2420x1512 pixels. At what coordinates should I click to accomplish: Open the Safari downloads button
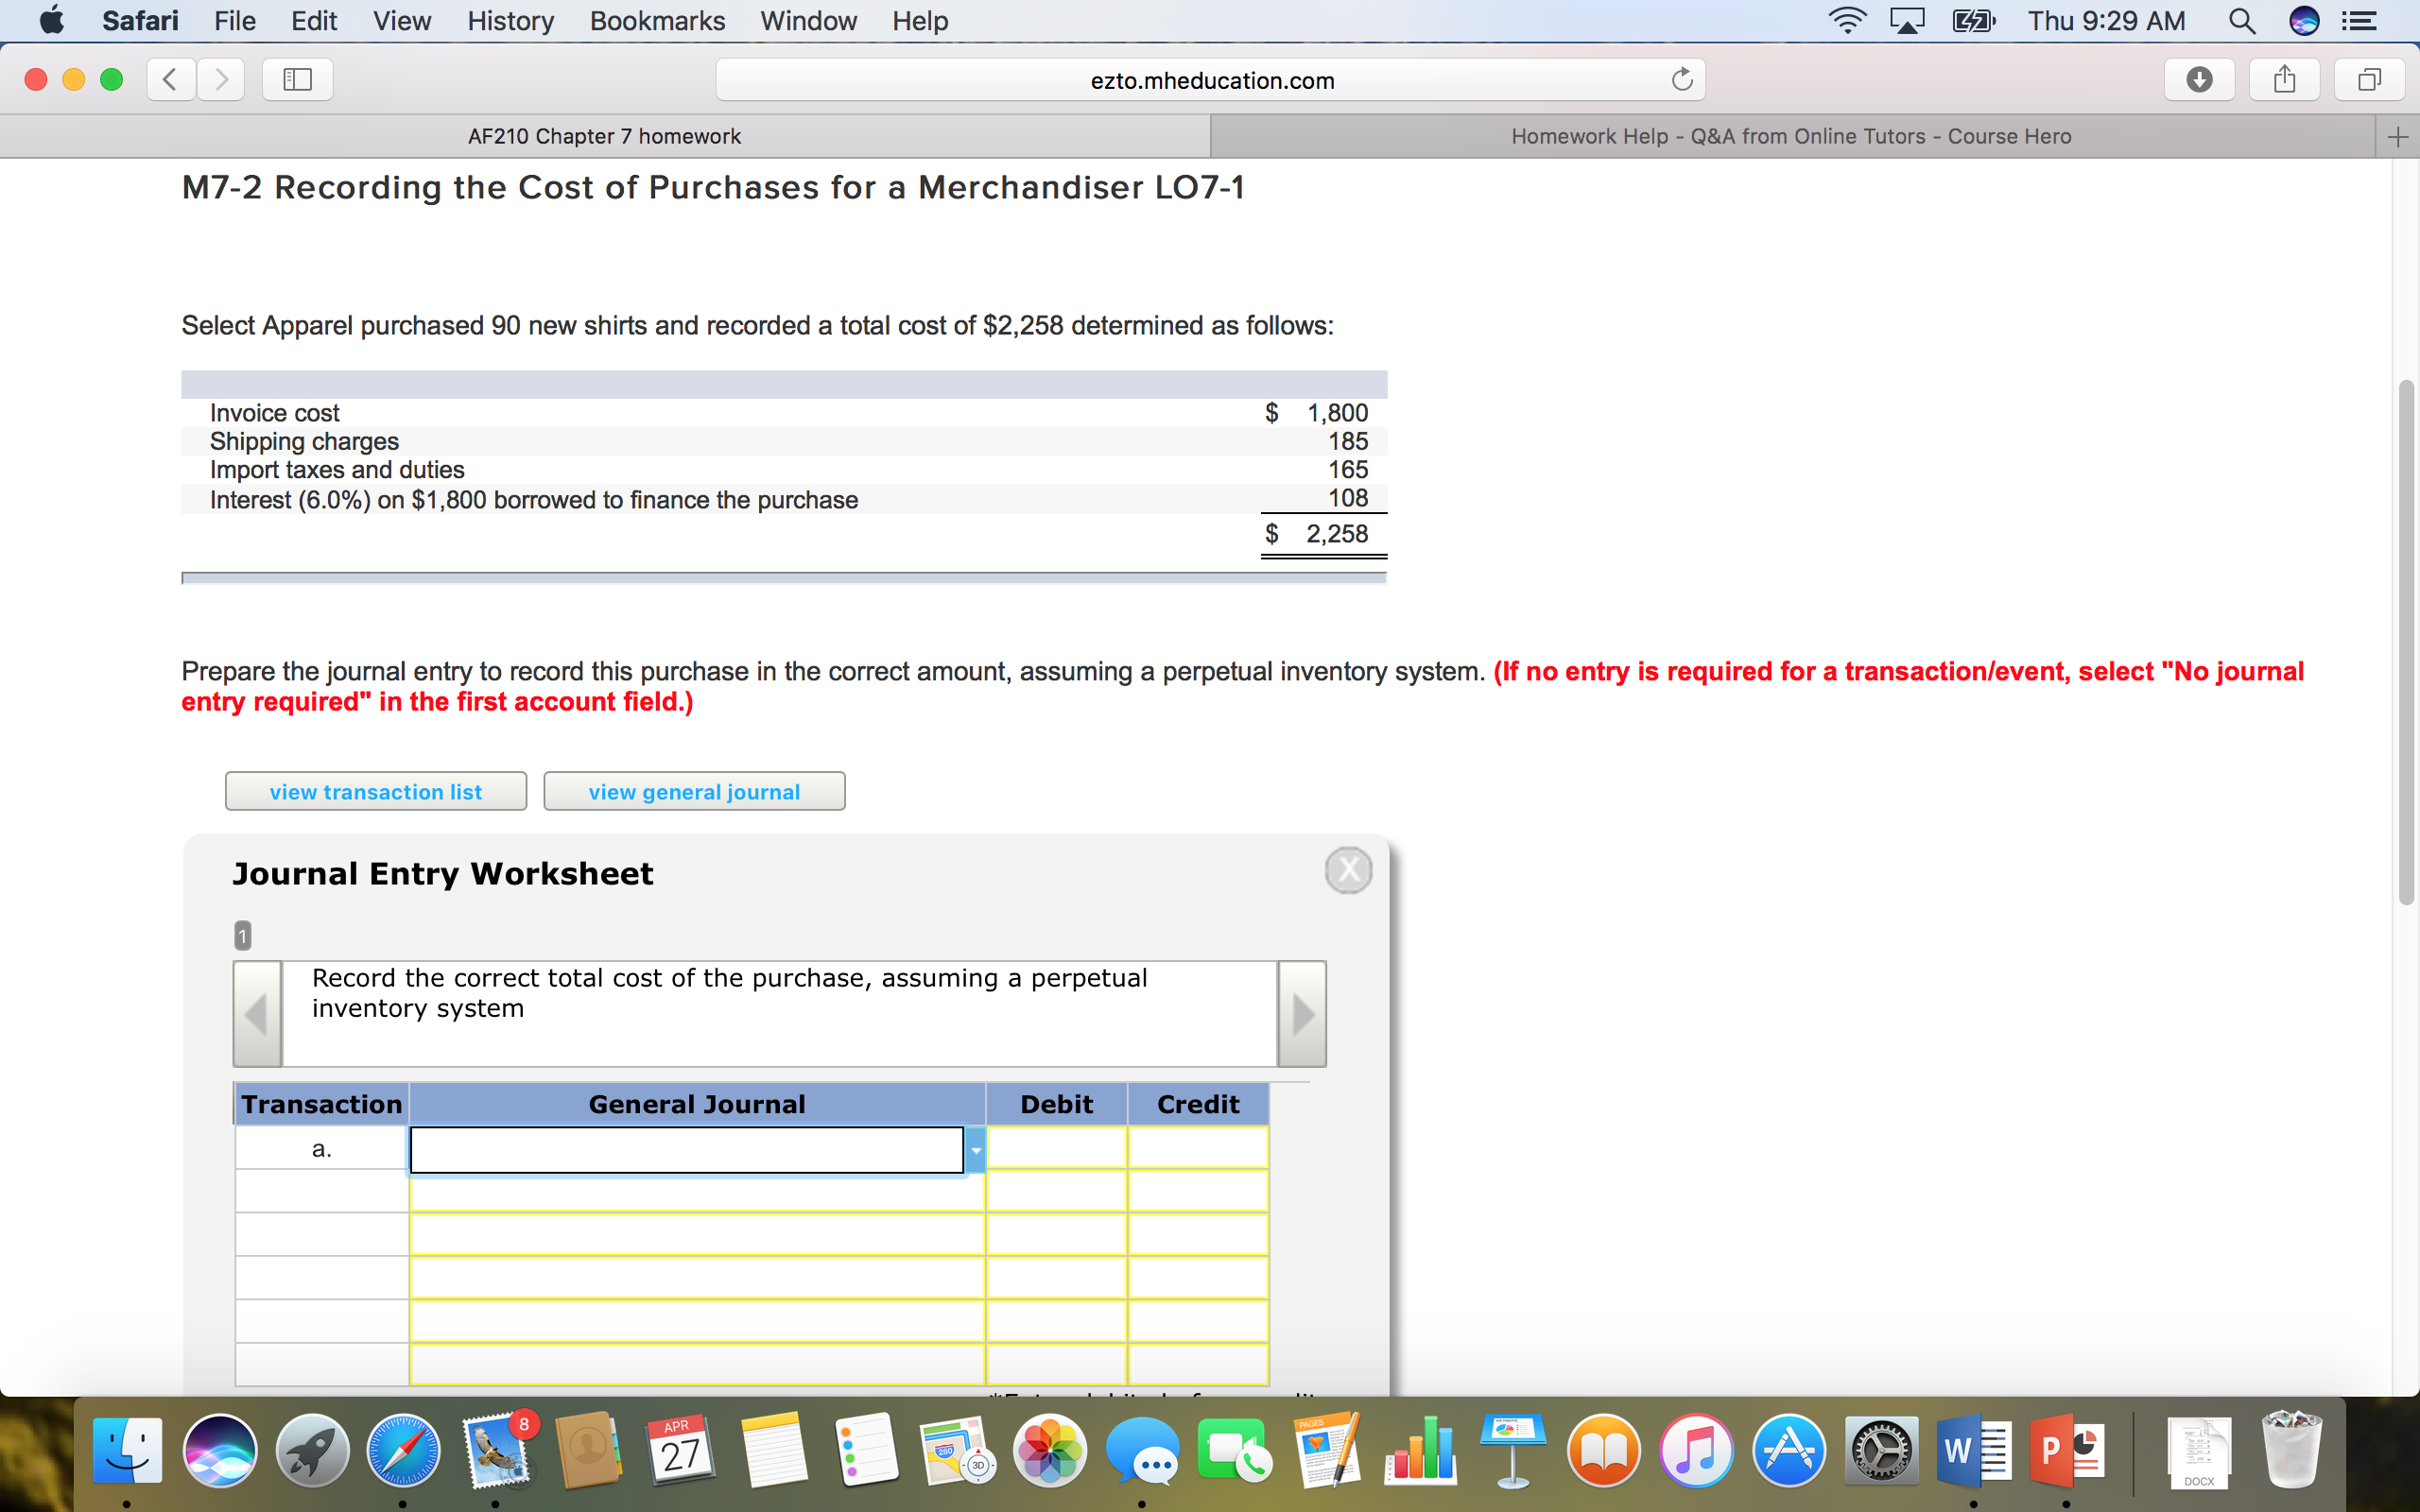tap(2198, 79)
